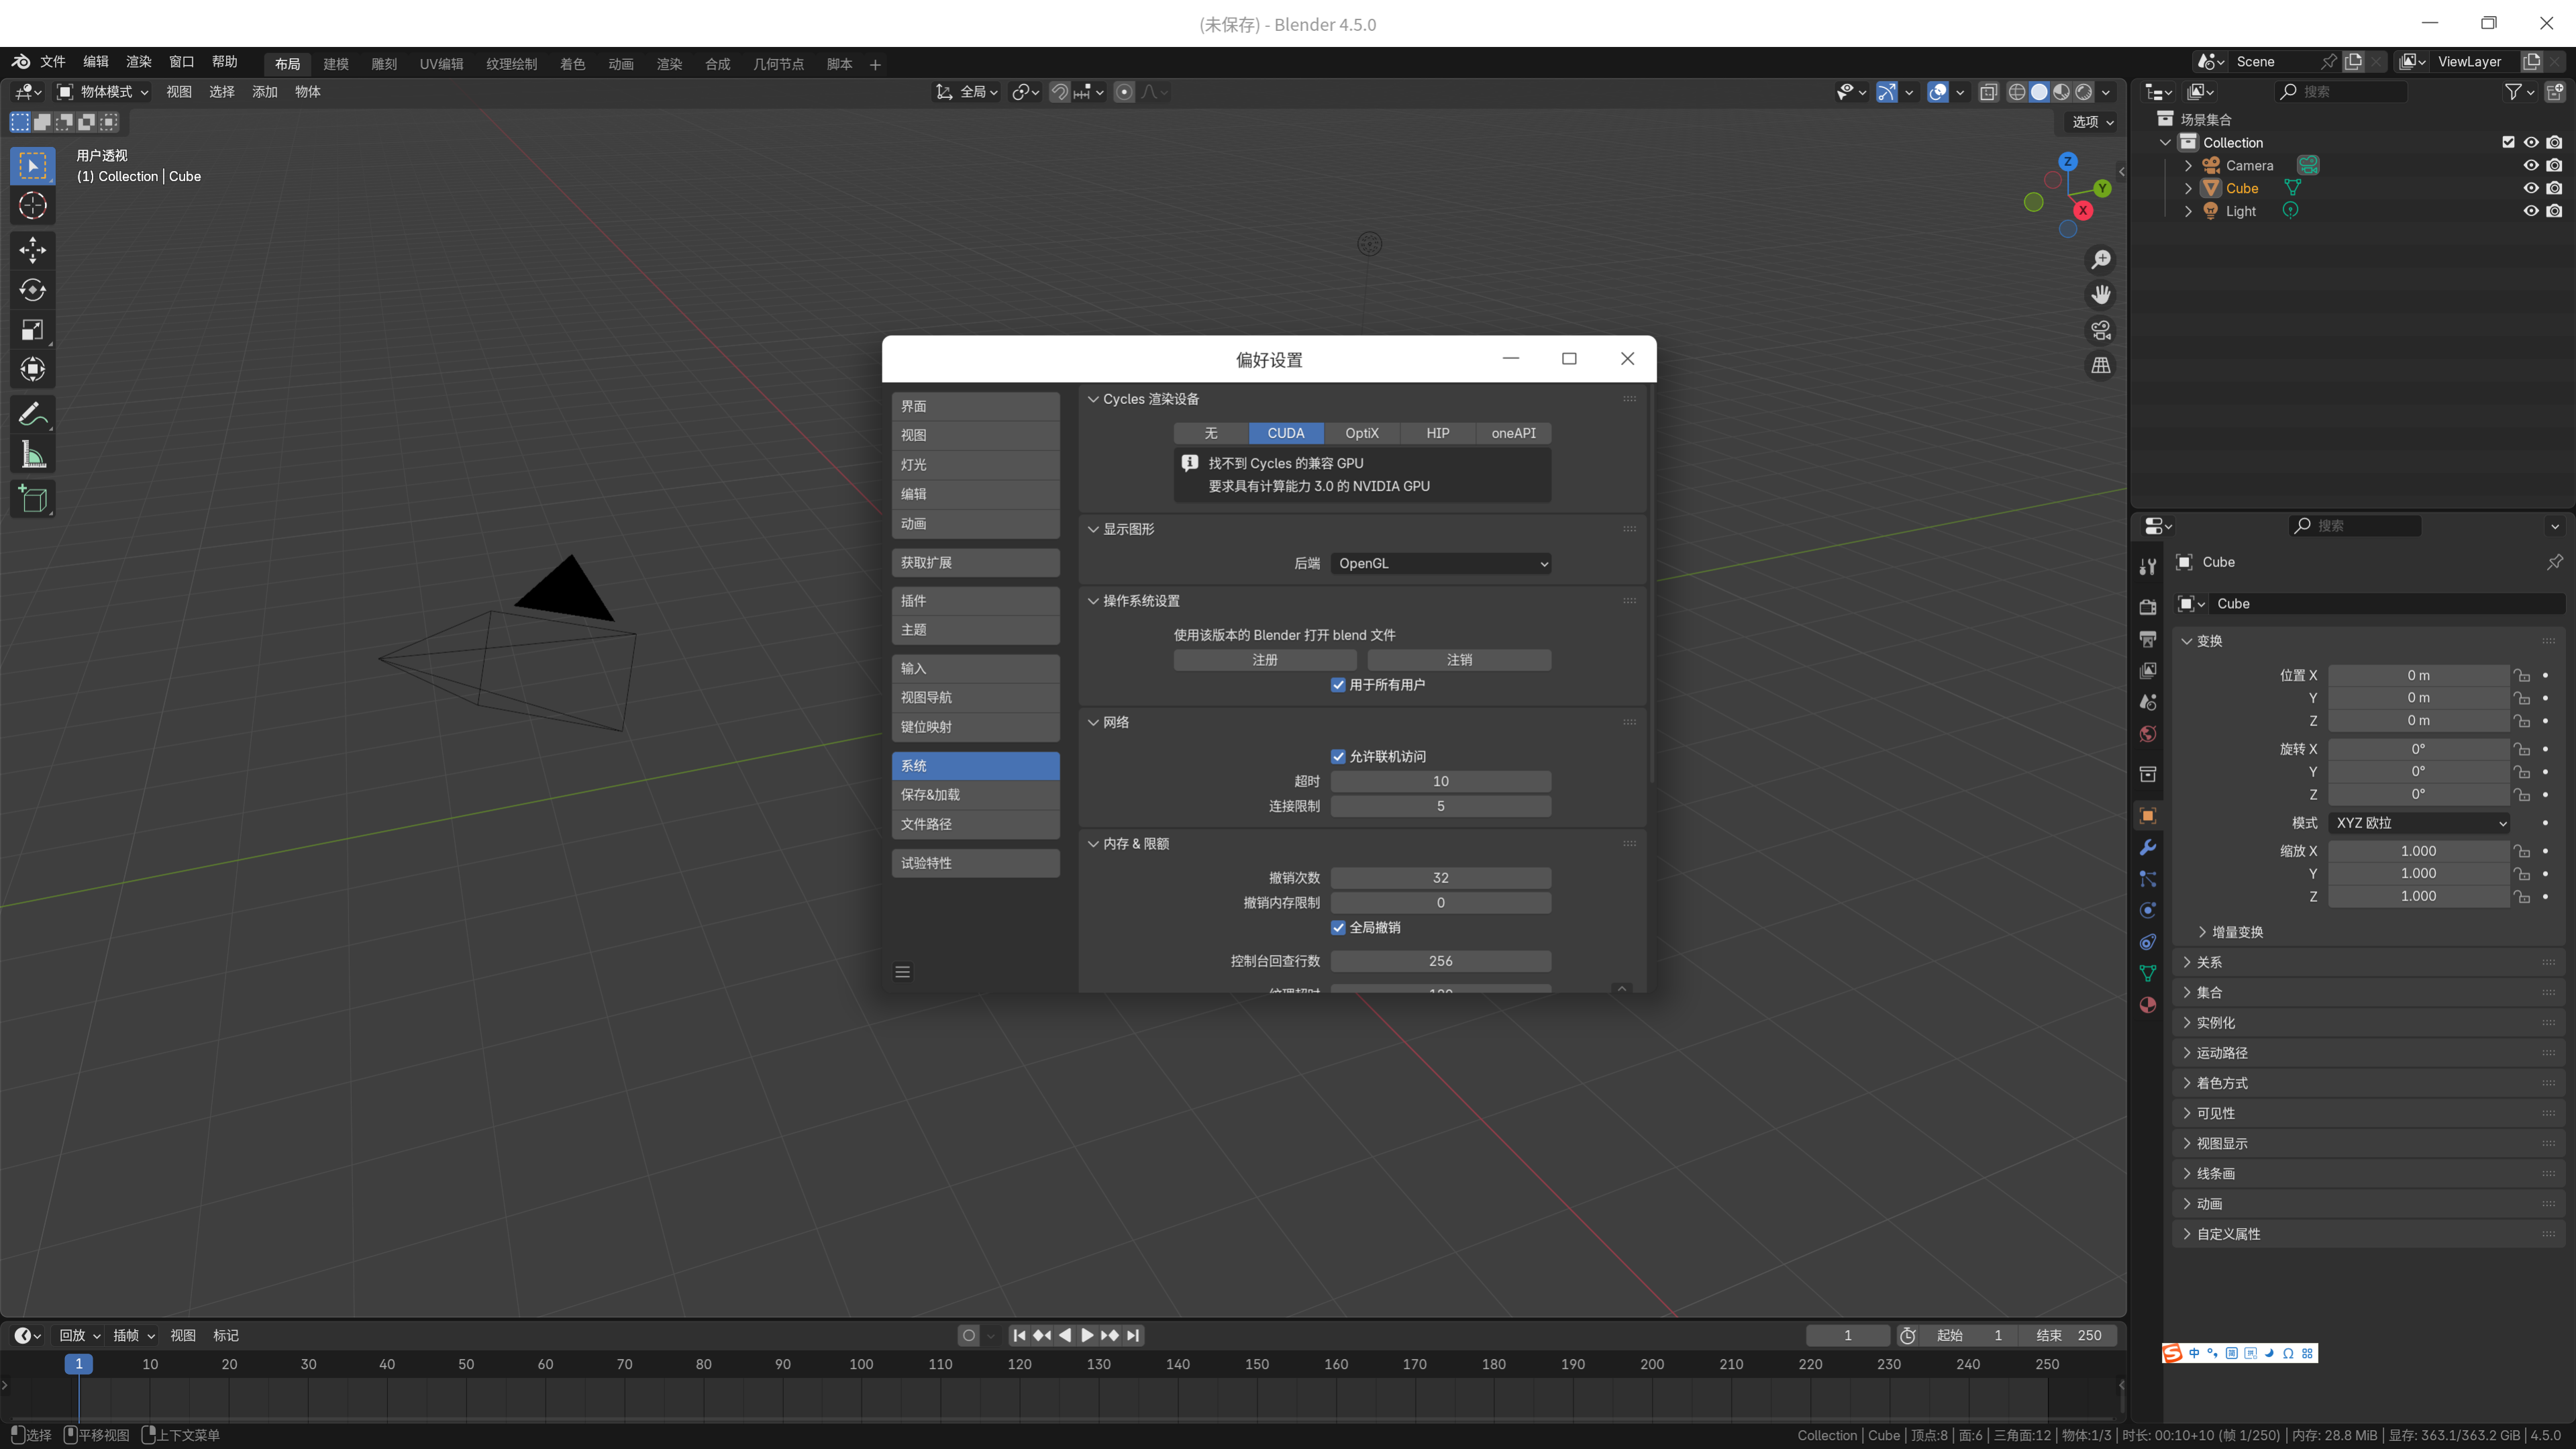This screenshot has height=1449, width=2576.
Task: Uncheck 全局撤销 checkbox
Action: pyautogui.click(x=1338, y=928)
